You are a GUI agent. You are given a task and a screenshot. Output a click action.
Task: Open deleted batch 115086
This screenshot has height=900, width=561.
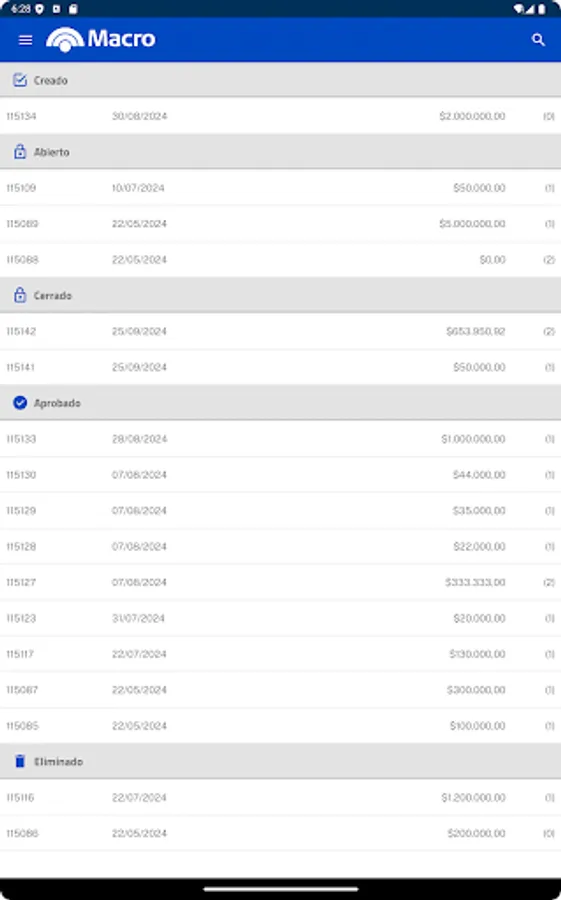pyautogui.click(x=280, y=833)
